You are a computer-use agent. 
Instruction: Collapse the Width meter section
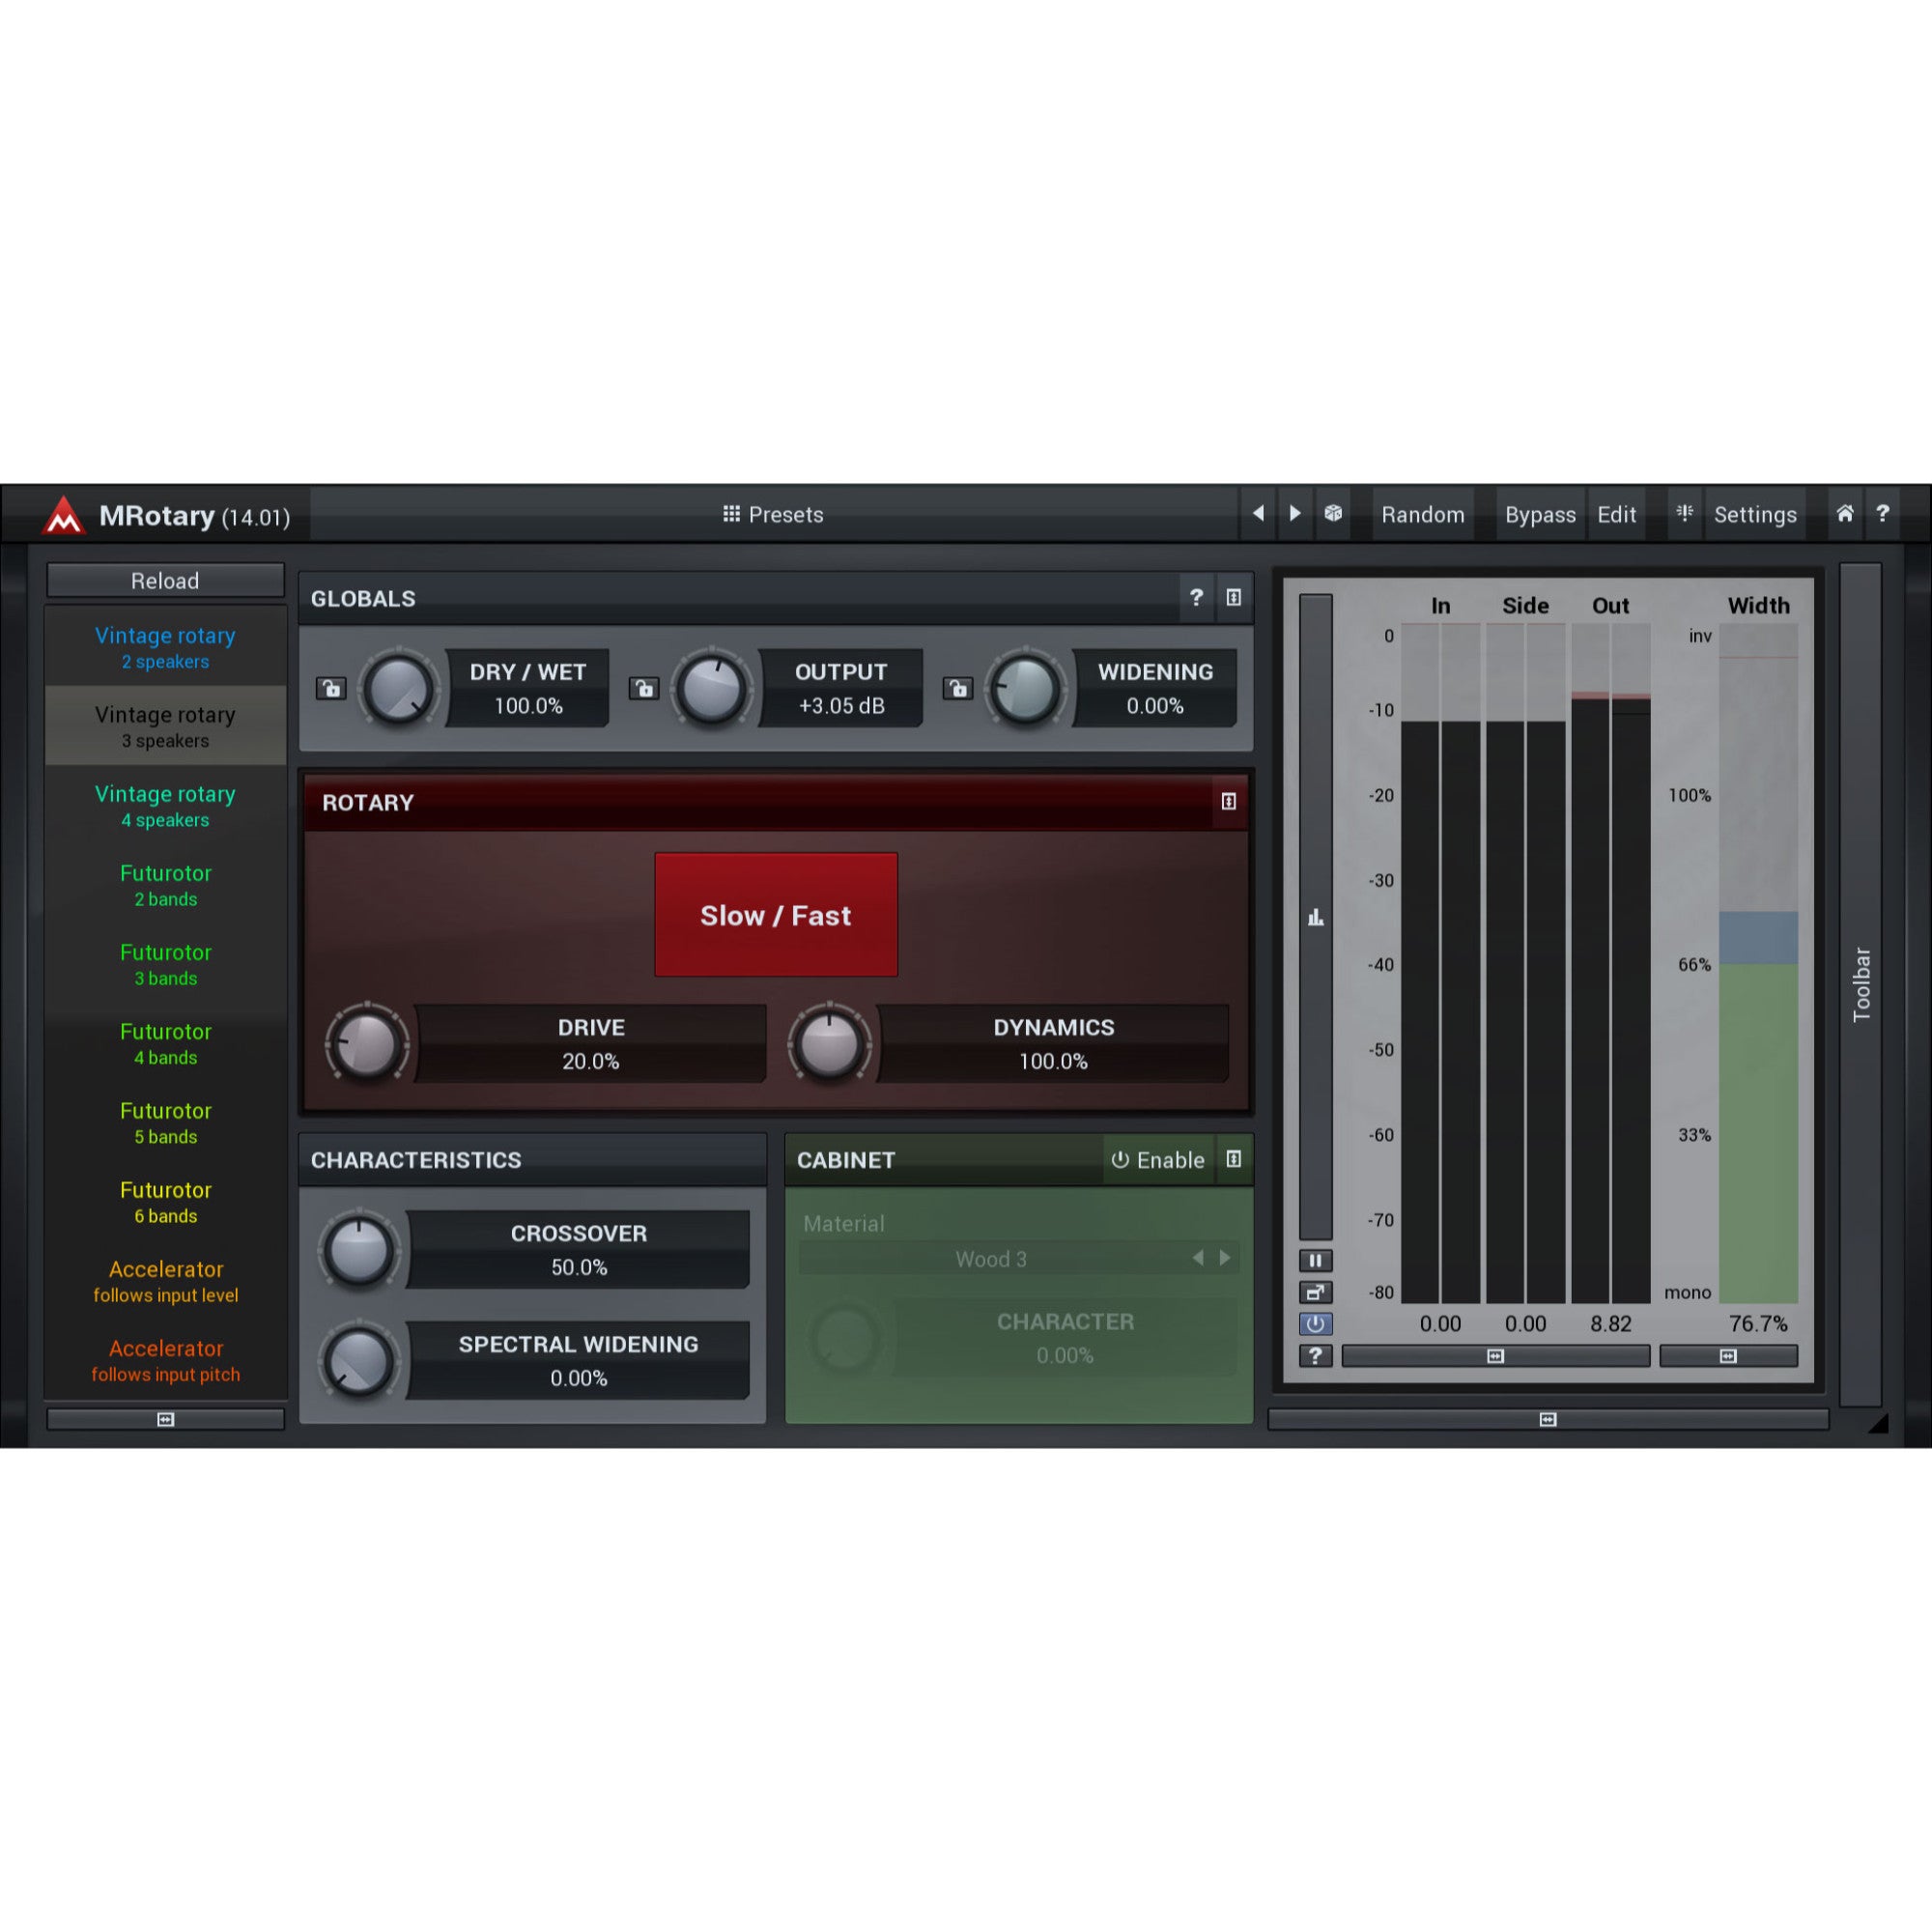point(1728,1356)
